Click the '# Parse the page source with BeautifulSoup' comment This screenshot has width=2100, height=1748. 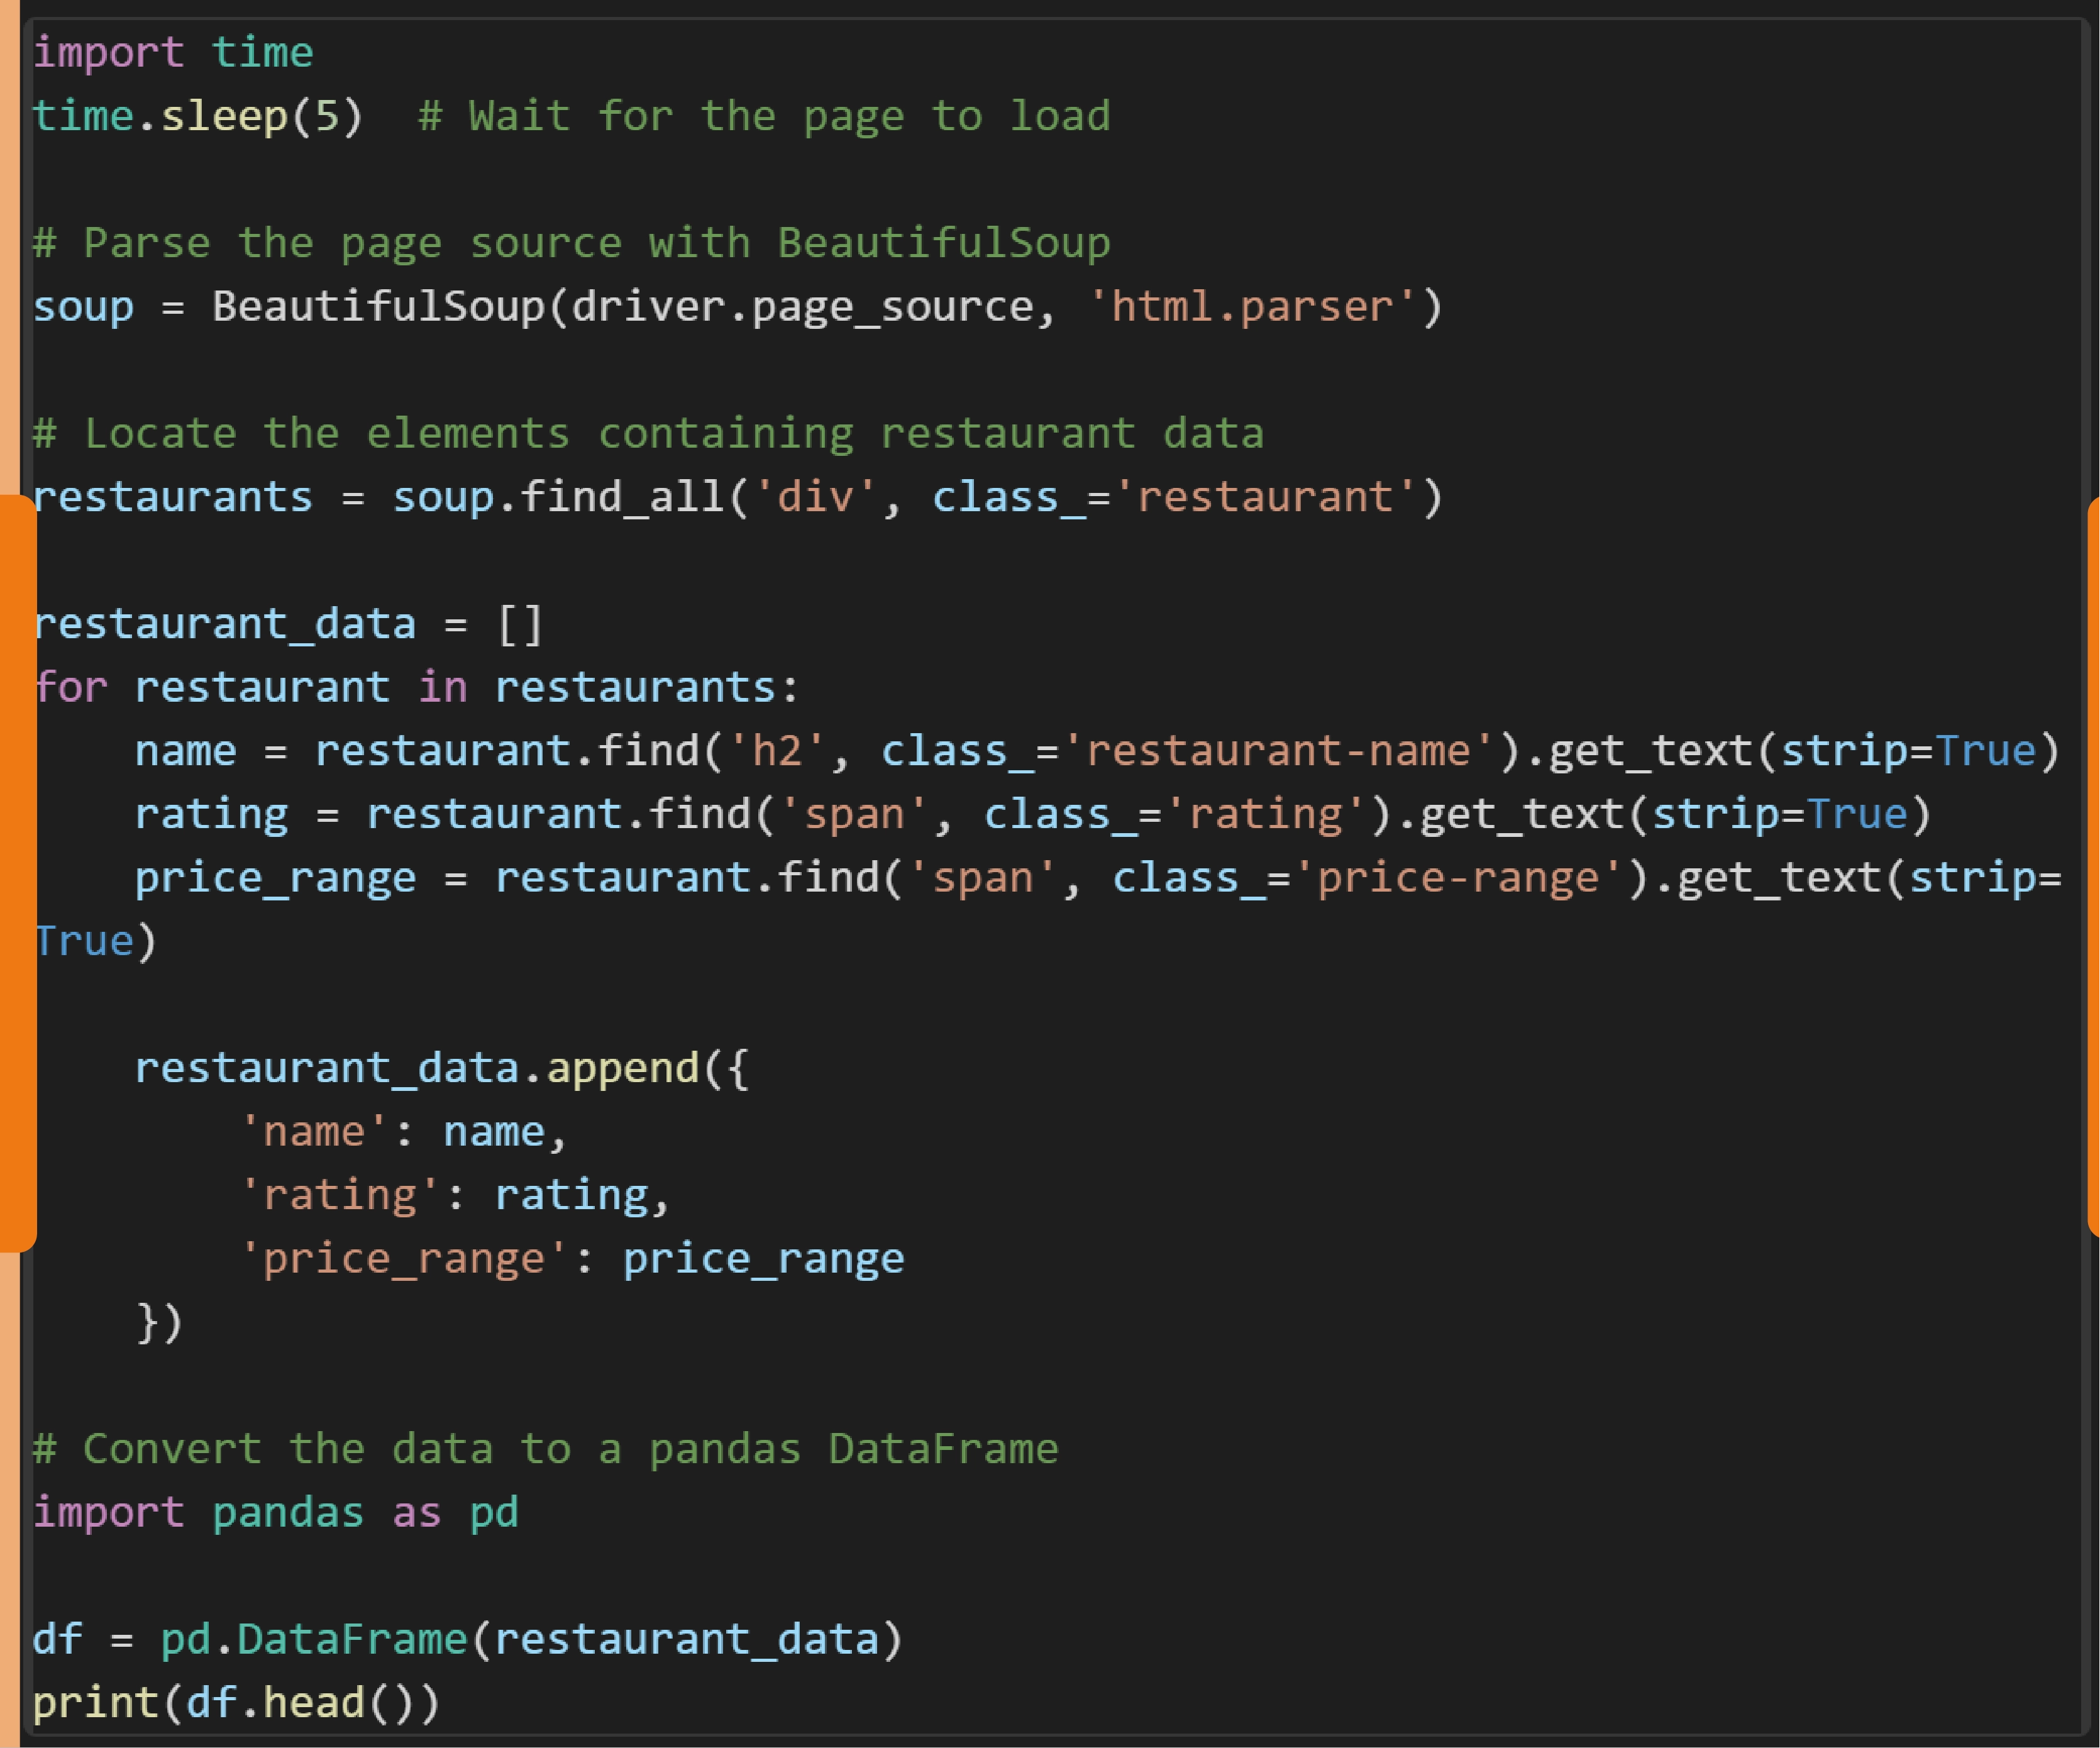[571, 243]
